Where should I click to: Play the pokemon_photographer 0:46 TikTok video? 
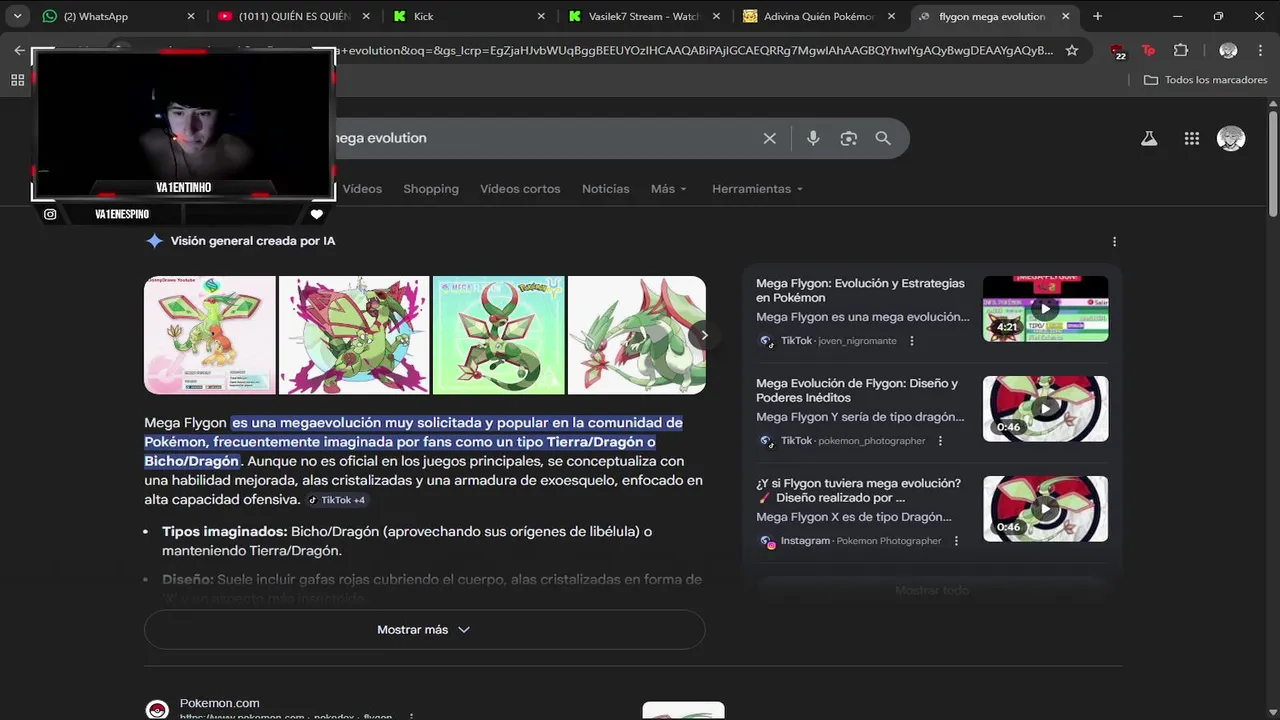coord(1045,409)
